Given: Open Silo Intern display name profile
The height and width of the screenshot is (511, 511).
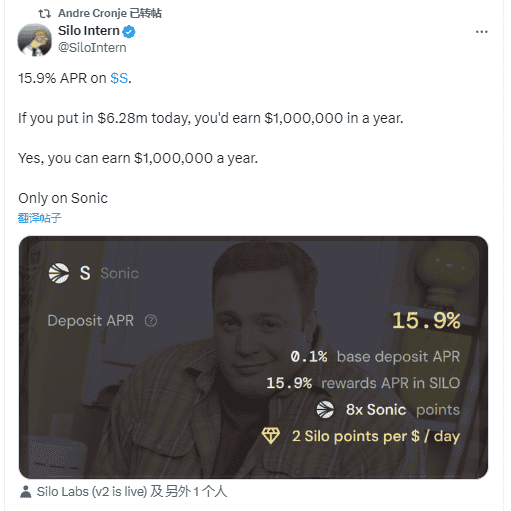Looking at the screenshot, I should [89, 31].
